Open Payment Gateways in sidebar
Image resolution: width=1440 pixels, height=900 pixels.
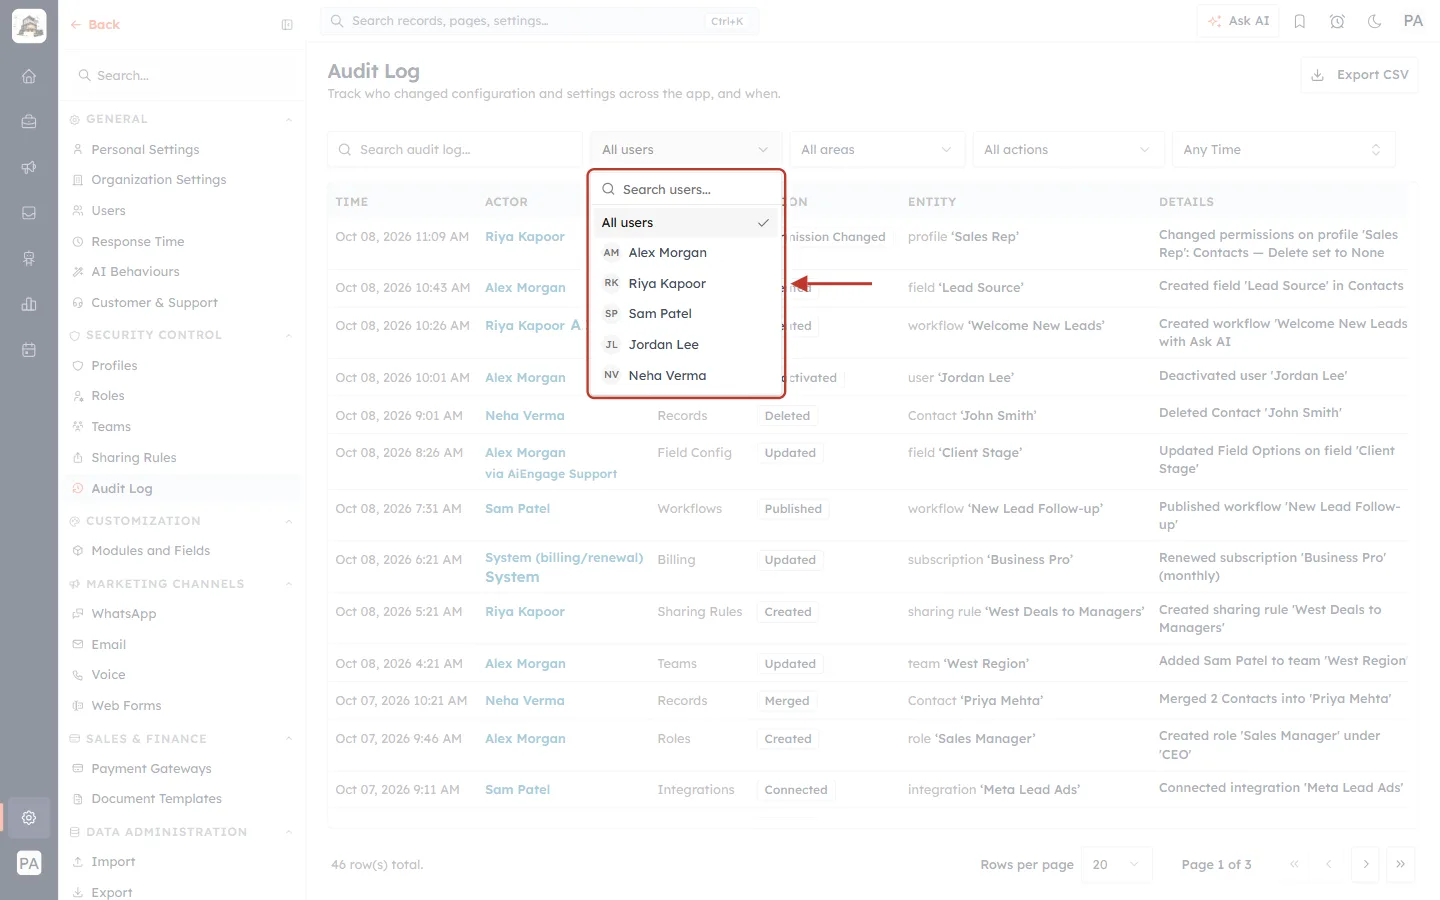pos(151,769)
